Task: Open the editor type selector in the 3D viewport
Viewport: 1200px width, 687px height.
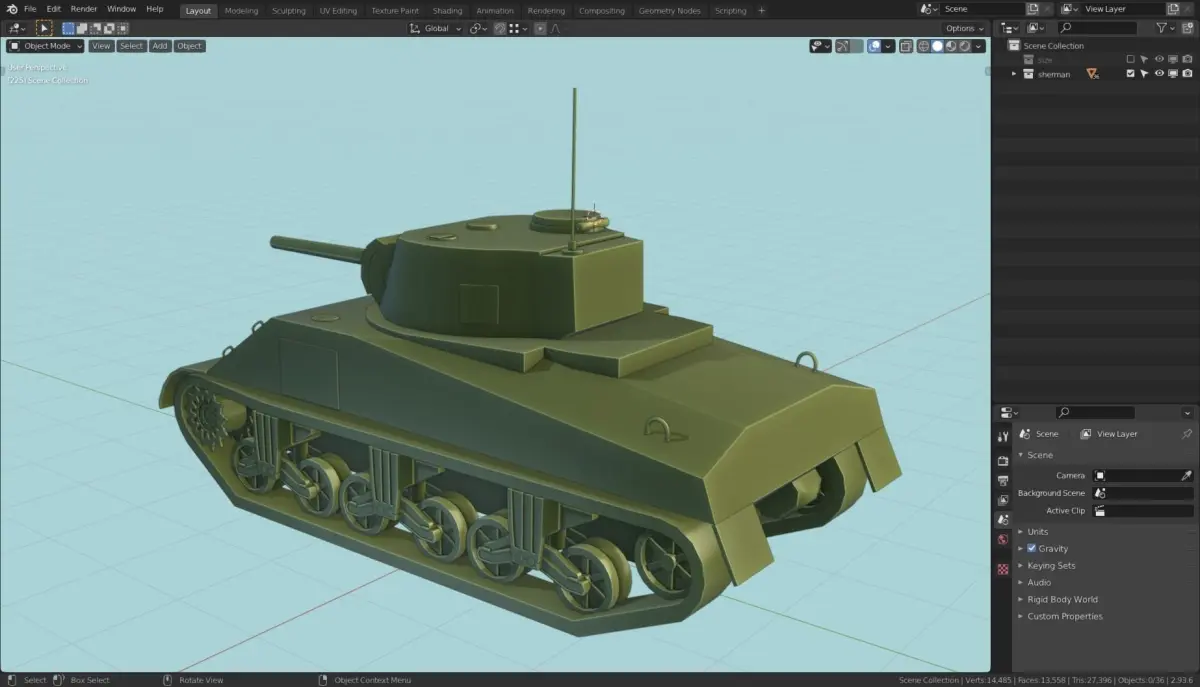Action: 17,28
